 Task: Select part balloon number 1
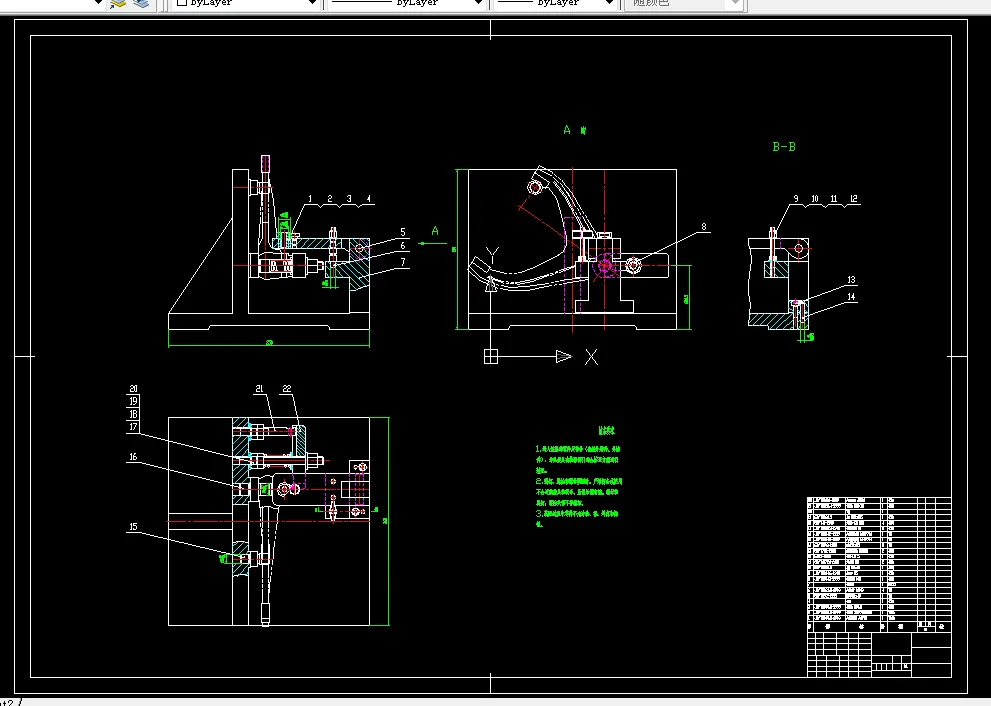[310, 198]
